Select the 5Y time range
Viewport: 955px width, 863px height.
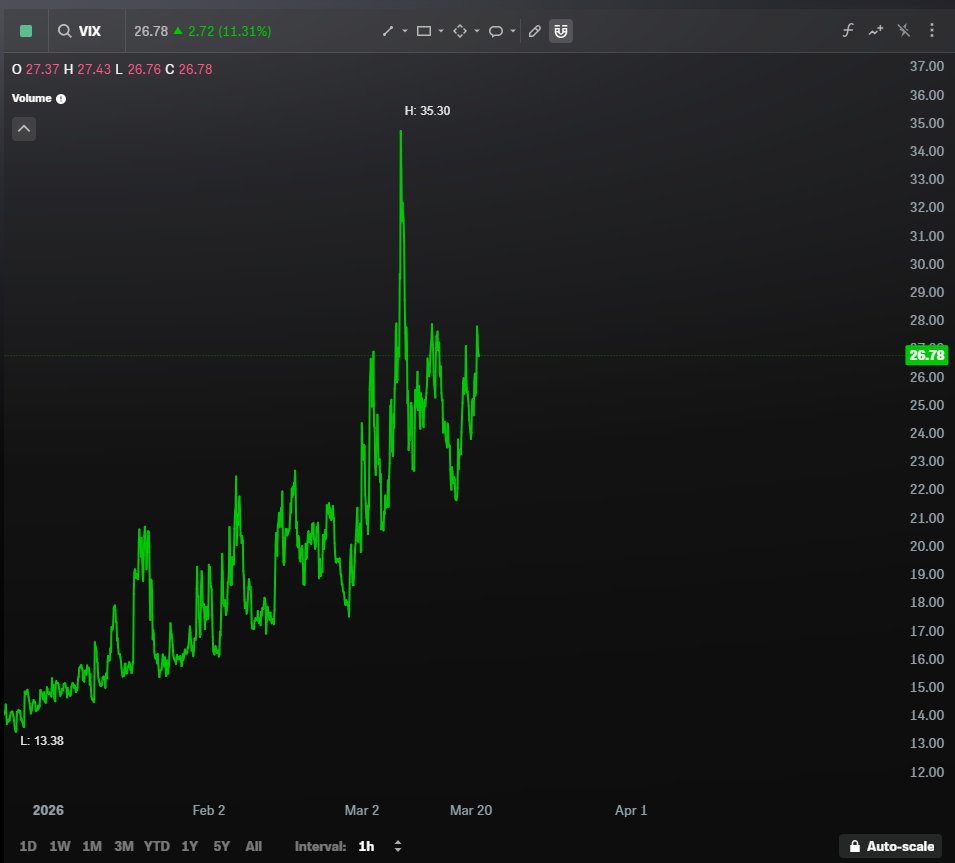[222, 846]
